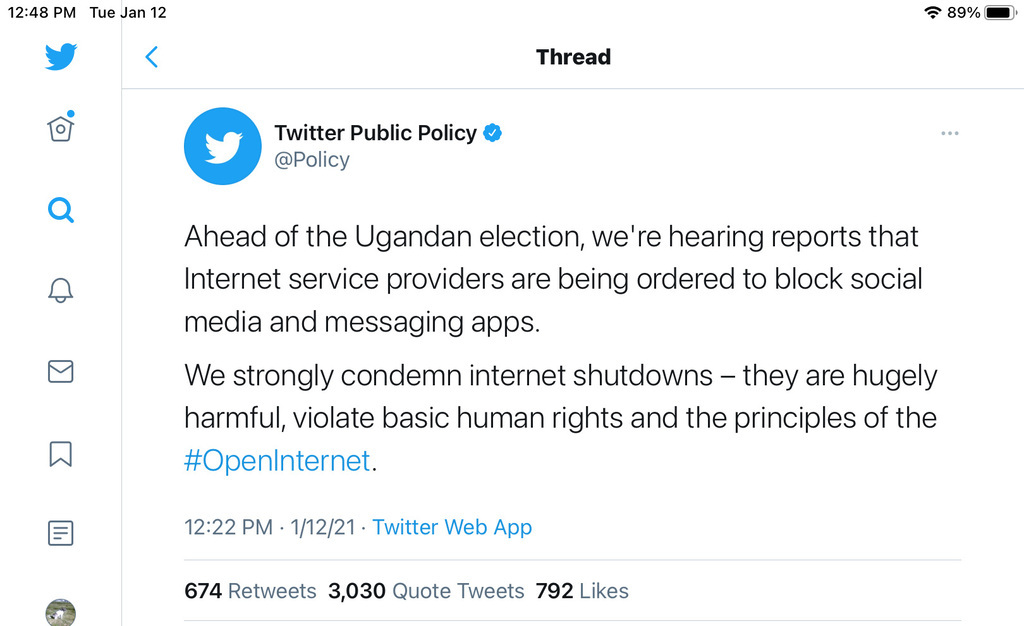View the 3,030 Quote Tweets
This screenshot has height=626, width=1024.
[426, 591]
